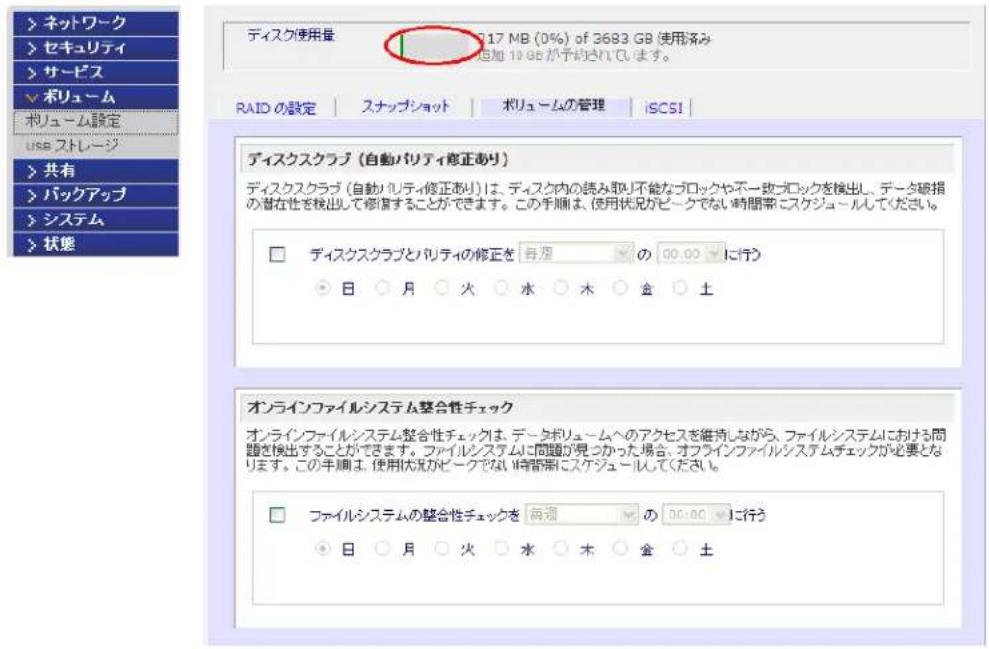Select 木 for filesystem check schedule
Screen dimensions: 989x649
tap(561, 549)
